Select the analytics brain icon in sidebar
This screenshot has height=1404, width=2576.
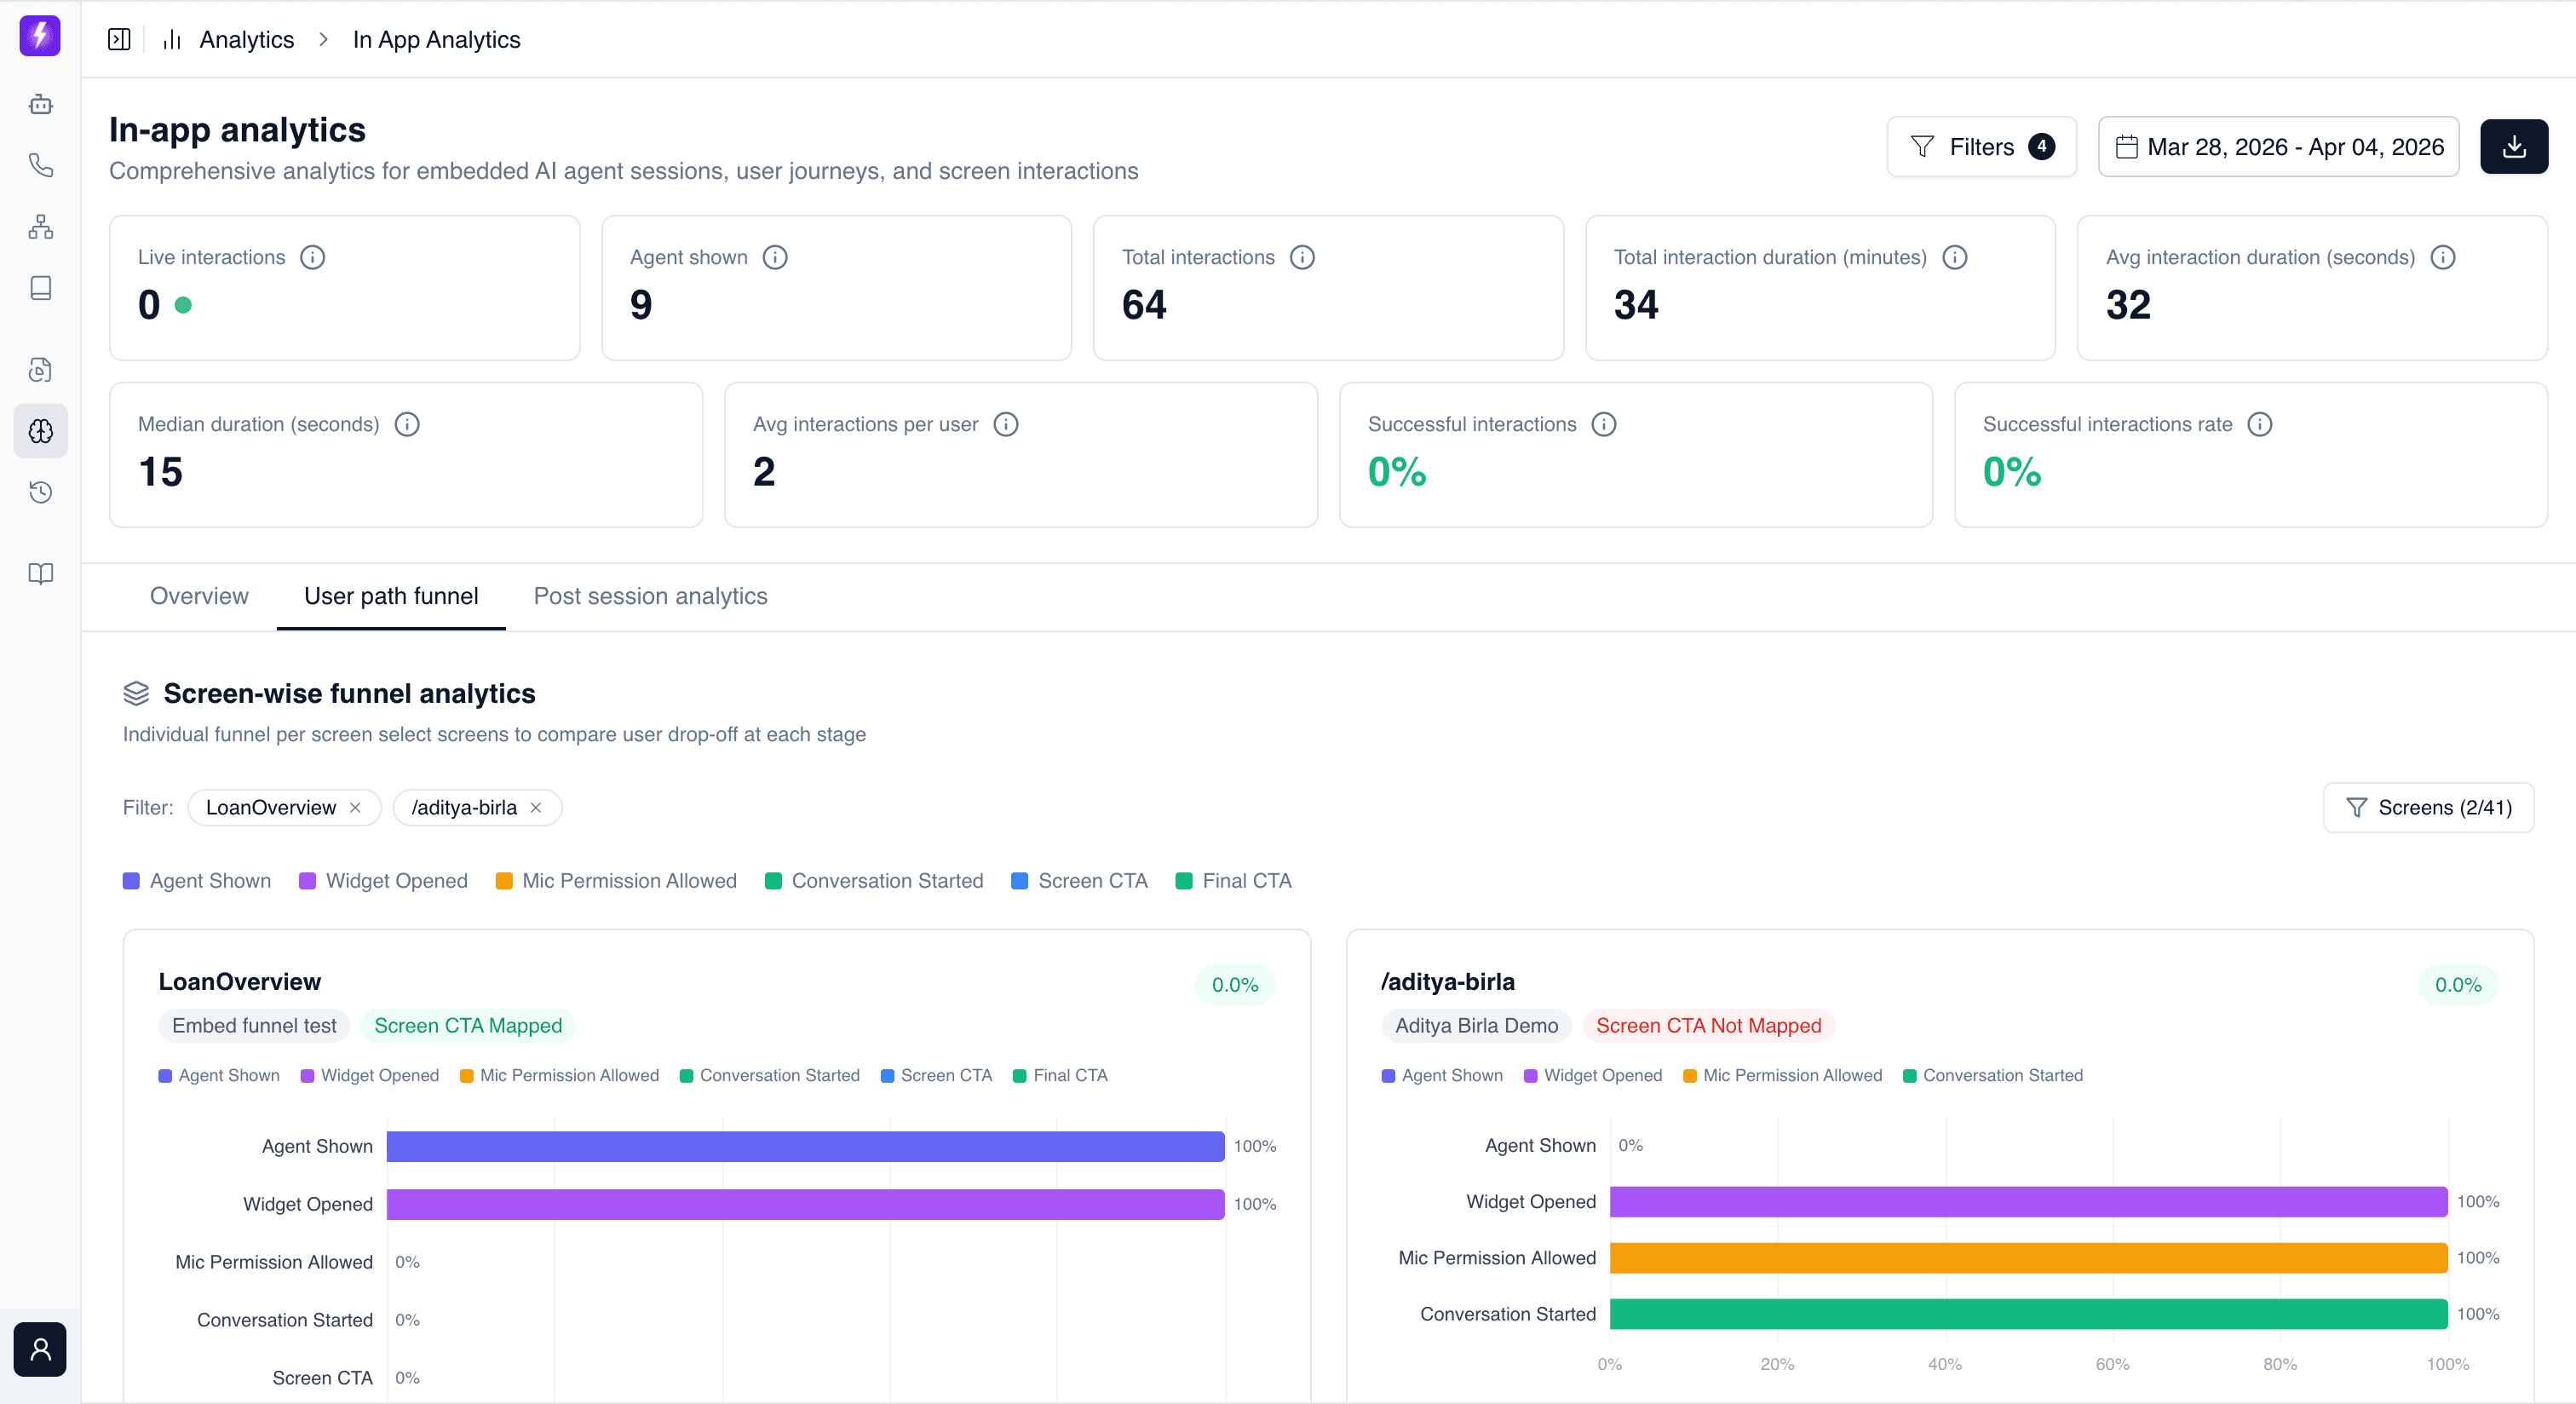tap(40, 431)
